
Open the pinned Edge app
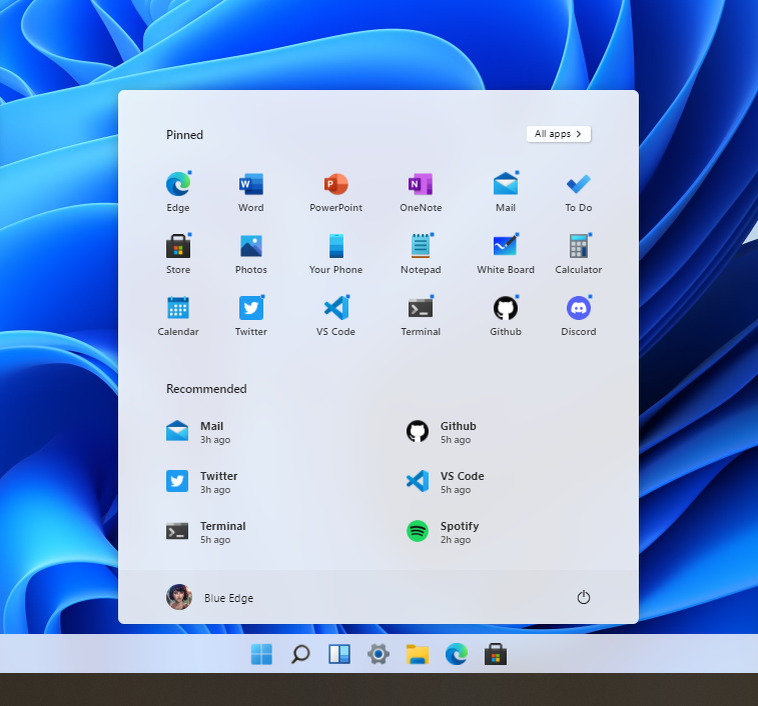[178, 191]
